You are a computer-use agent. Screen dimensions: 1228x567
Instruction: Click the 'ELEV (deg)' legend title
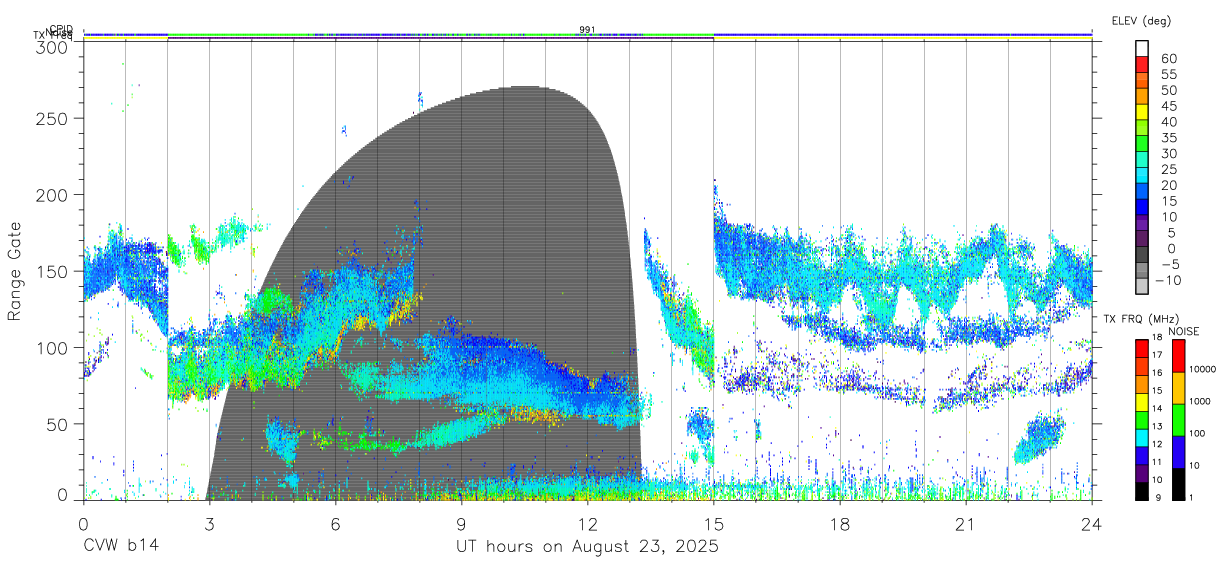1141,20
